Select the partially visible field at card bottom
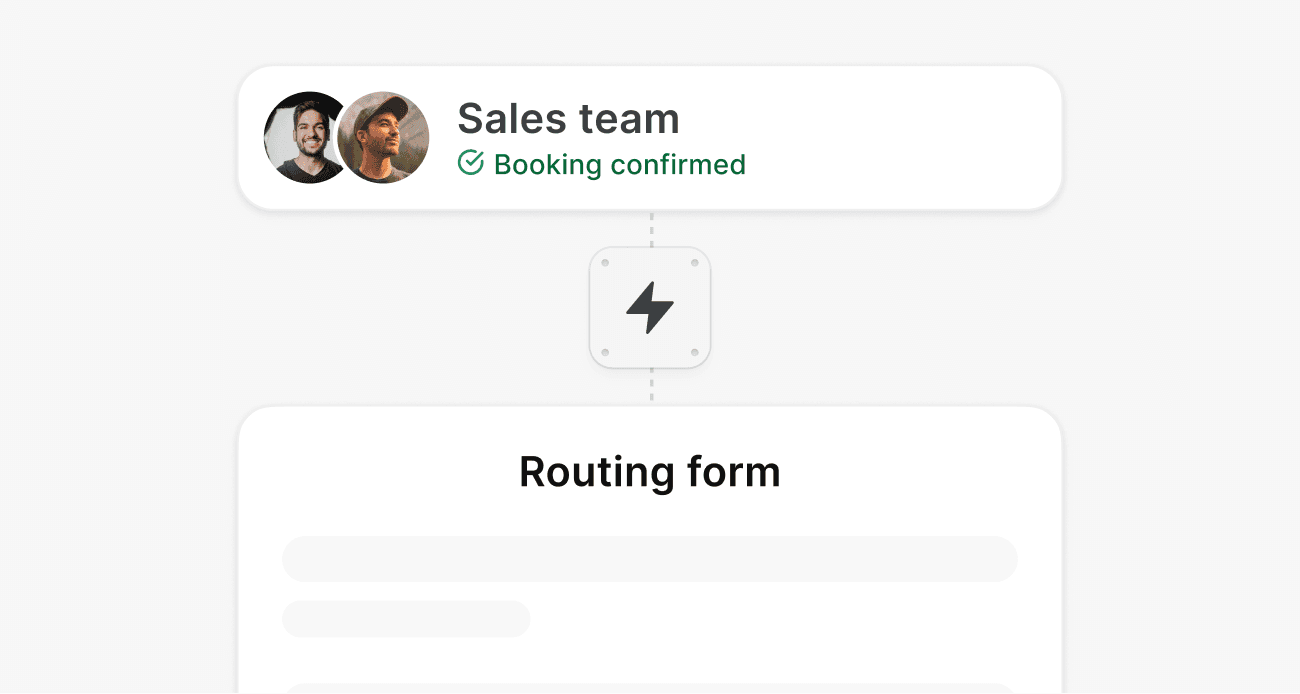Screen dimensions: 1300x694 (x=650, y=688)
